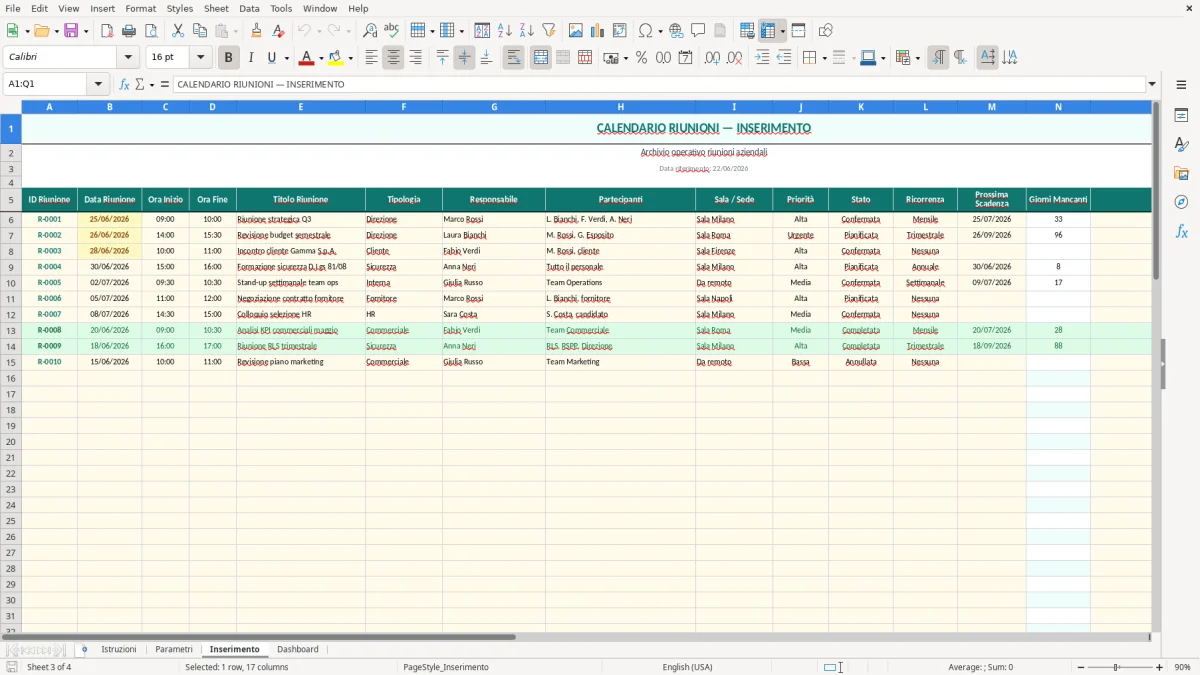Open the Function Wizard
Image resolution: width=1200 pixels, height=675 pixels.
point(124,84)
